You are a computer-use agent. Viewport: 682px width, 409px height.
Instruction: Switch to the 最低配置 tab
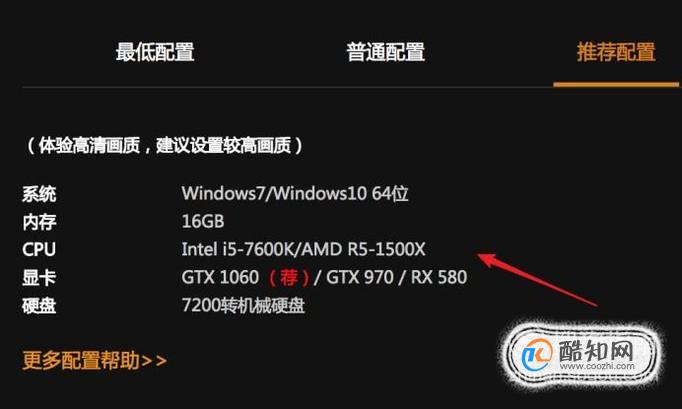tap(155, 52)
